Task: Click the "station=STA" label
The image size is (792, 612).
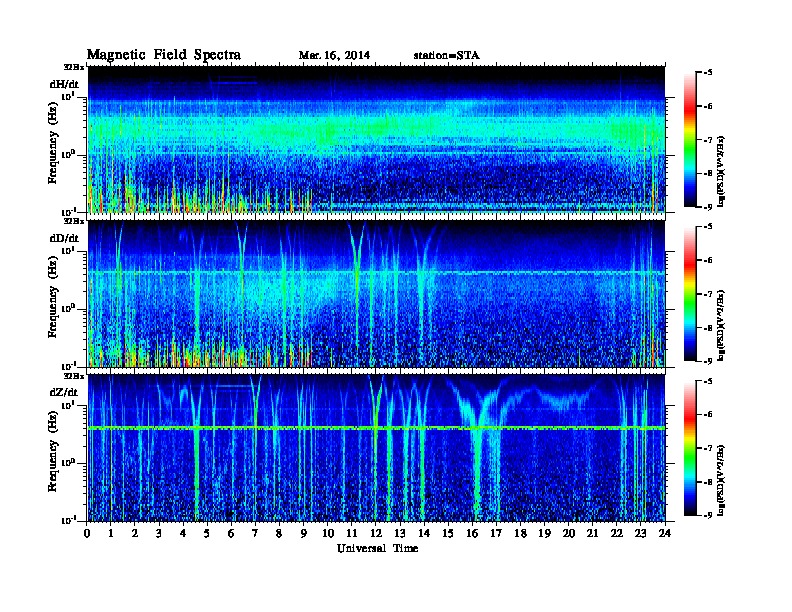Action: pos(446,56)
